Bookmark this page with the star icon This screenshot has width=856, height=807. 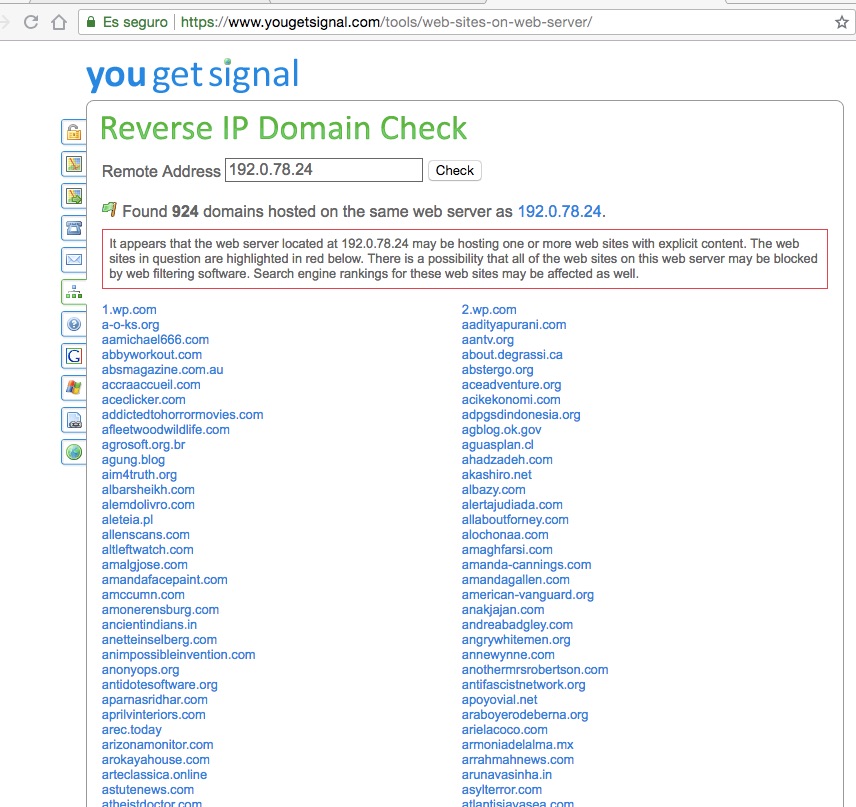(841, 21)
